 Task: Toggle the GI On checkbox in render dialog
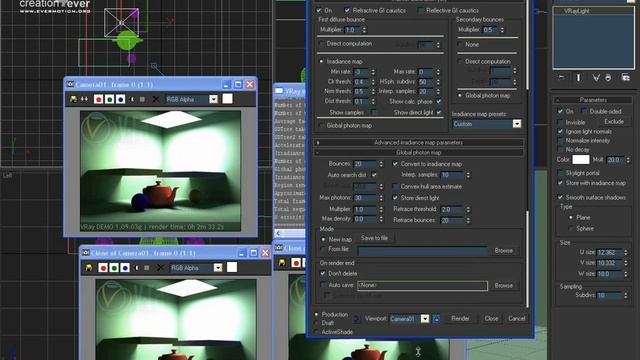tap(319, 10)
